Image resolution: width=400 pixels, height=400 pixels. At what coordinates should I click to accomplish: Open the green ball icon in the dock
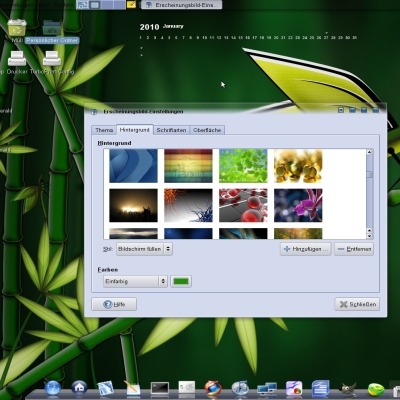point(376,389)
